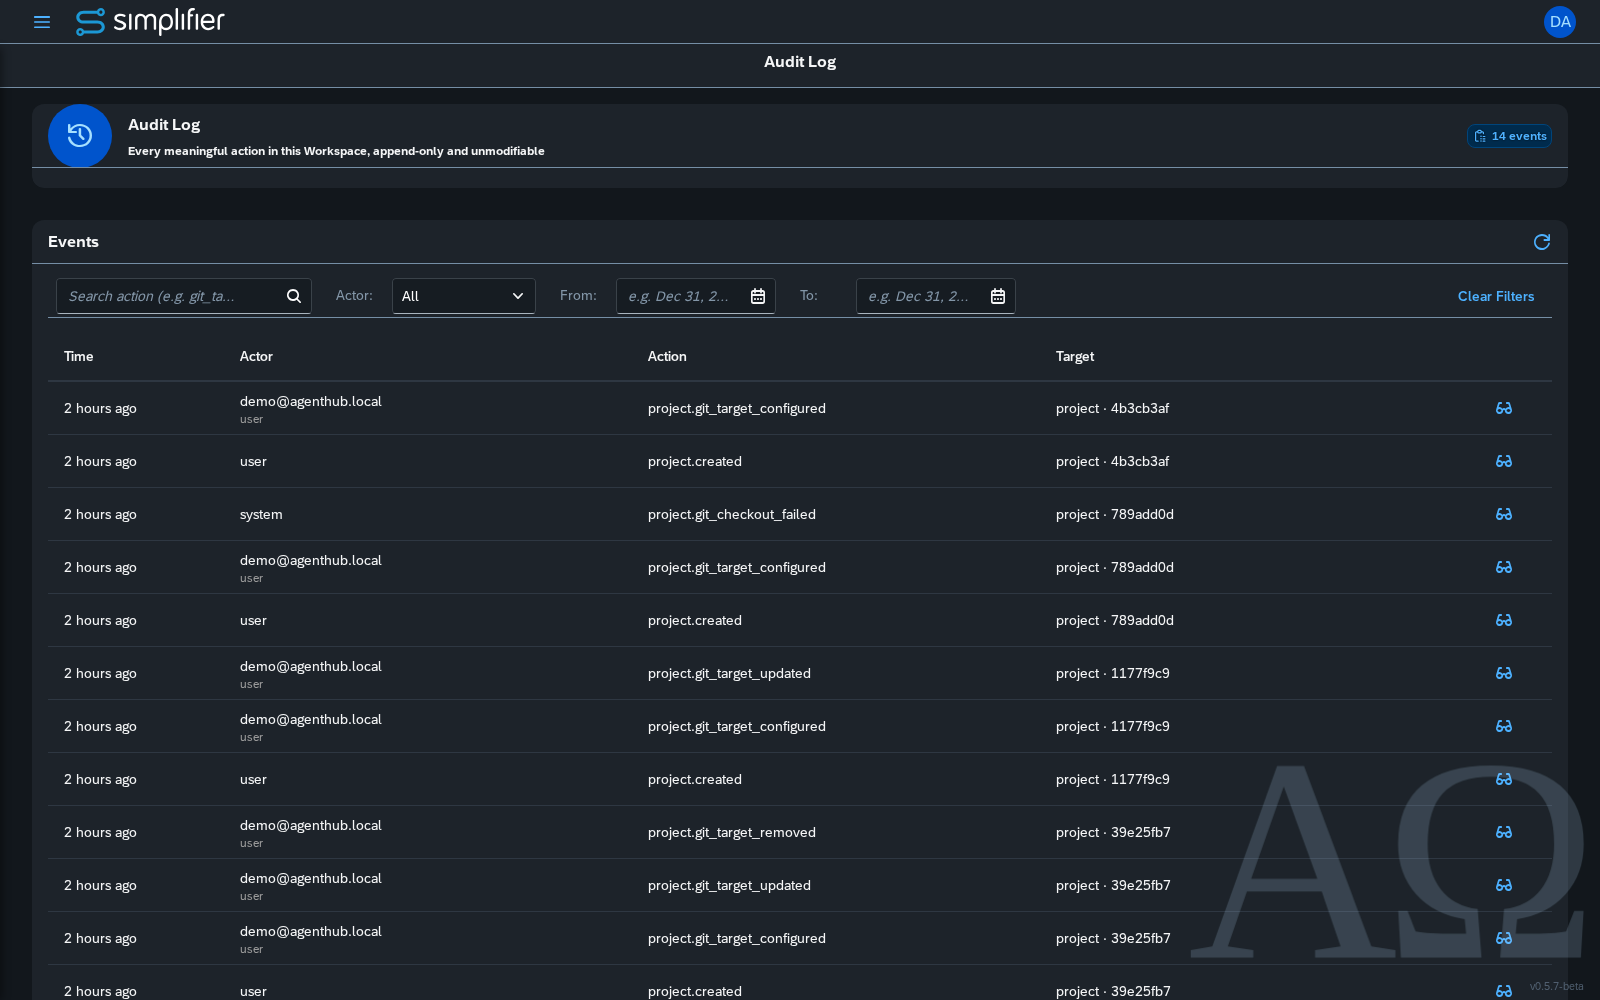View details of project.created event for 4b3cb3af
Image resolution: width=1600 pixels, height=1000 pixels.
pyautogui.click(x=1504, y=461)
